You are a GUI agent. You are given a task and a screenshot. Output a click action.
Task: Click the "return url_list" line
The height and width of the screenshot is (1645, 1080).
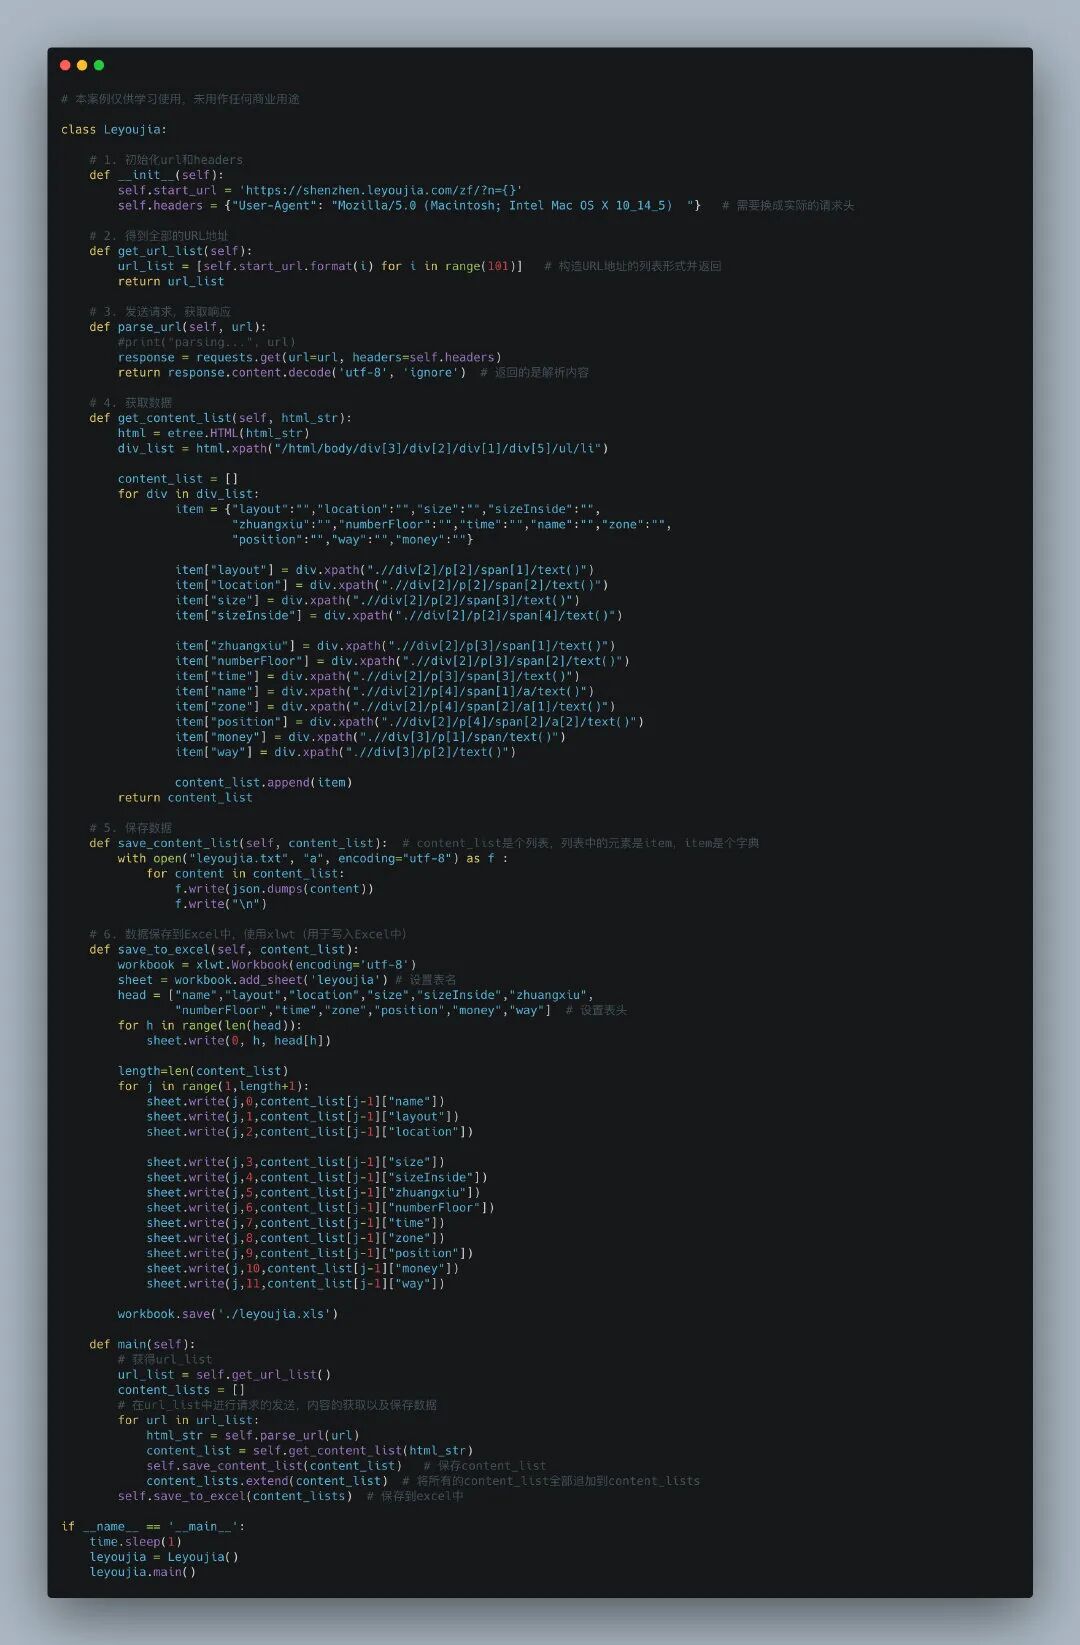[x=171, y=281]
